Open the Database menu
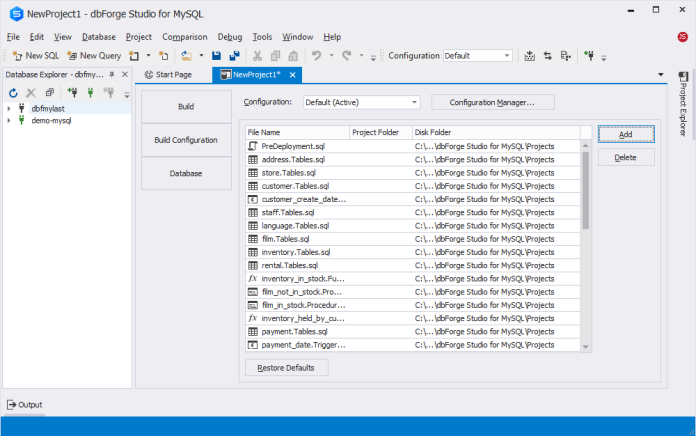This screenshot has width=696, height=436. (99, 37)
